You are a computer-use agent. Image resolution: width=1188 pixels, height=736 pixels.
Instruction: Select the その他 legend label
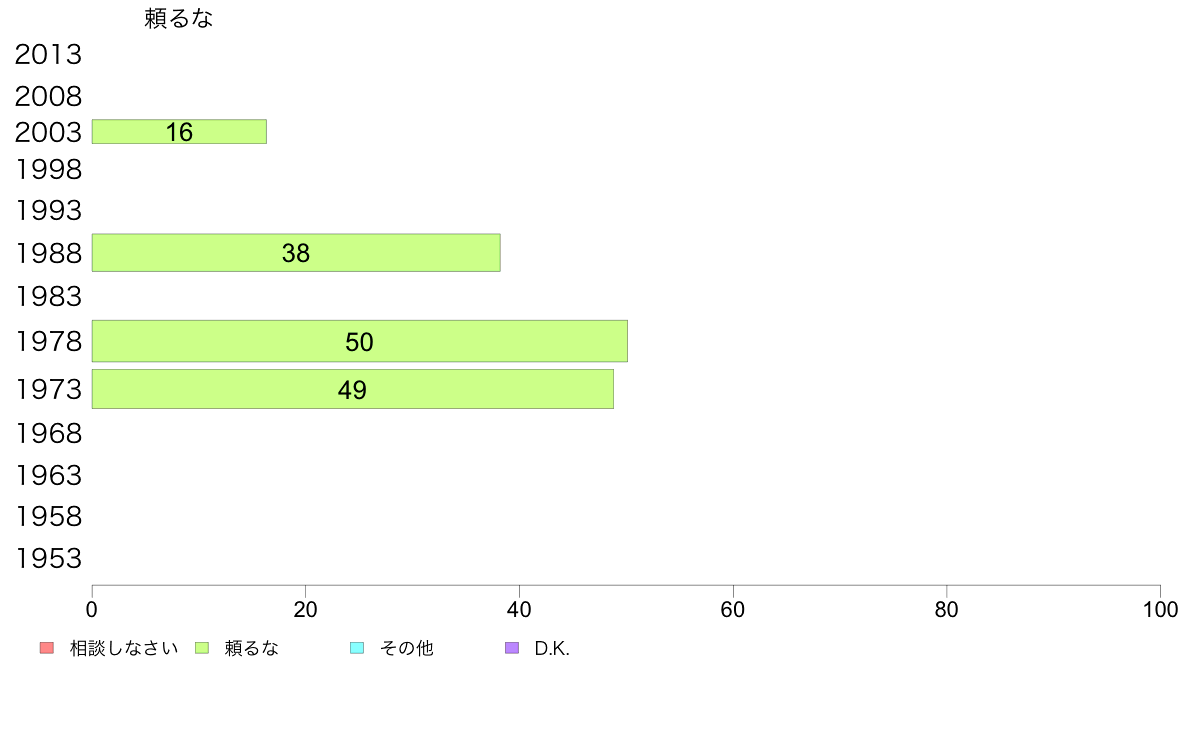[406, 648]
